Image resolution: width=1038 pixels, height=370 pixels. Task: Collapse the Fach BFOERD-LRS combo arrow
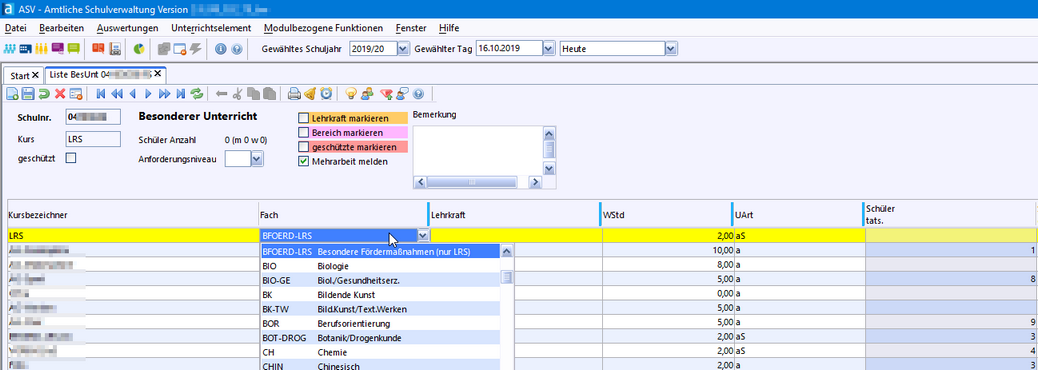coord(424,236)
